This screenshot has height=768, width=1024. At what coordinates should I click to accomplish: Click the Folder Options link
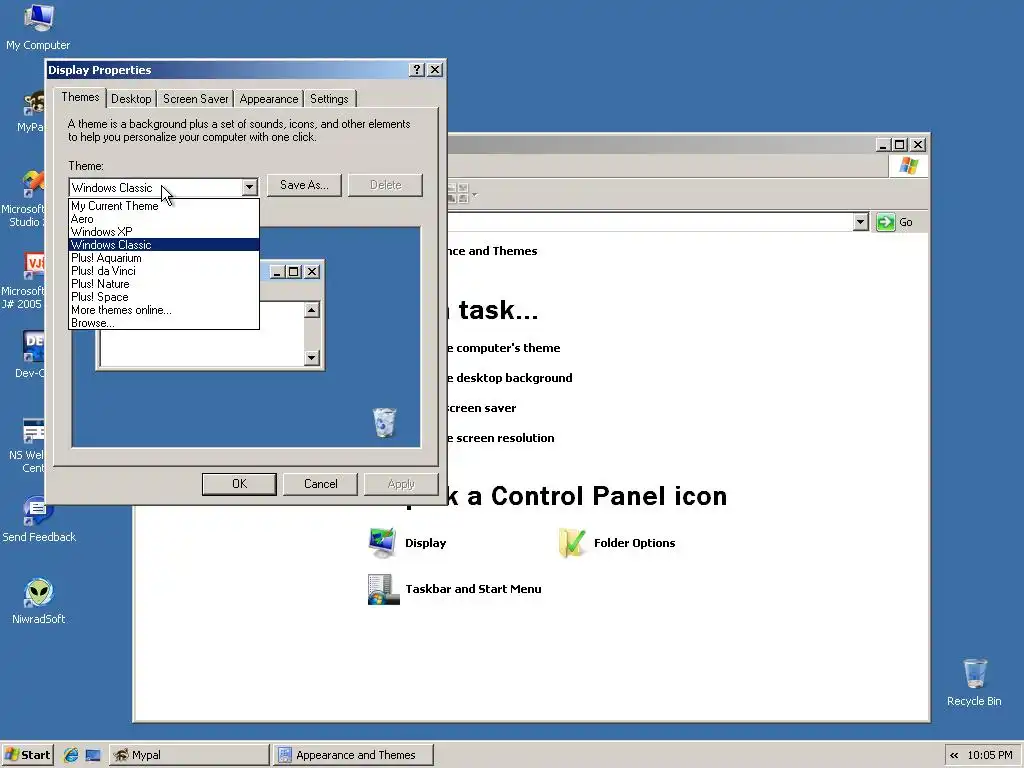(634, 543)
